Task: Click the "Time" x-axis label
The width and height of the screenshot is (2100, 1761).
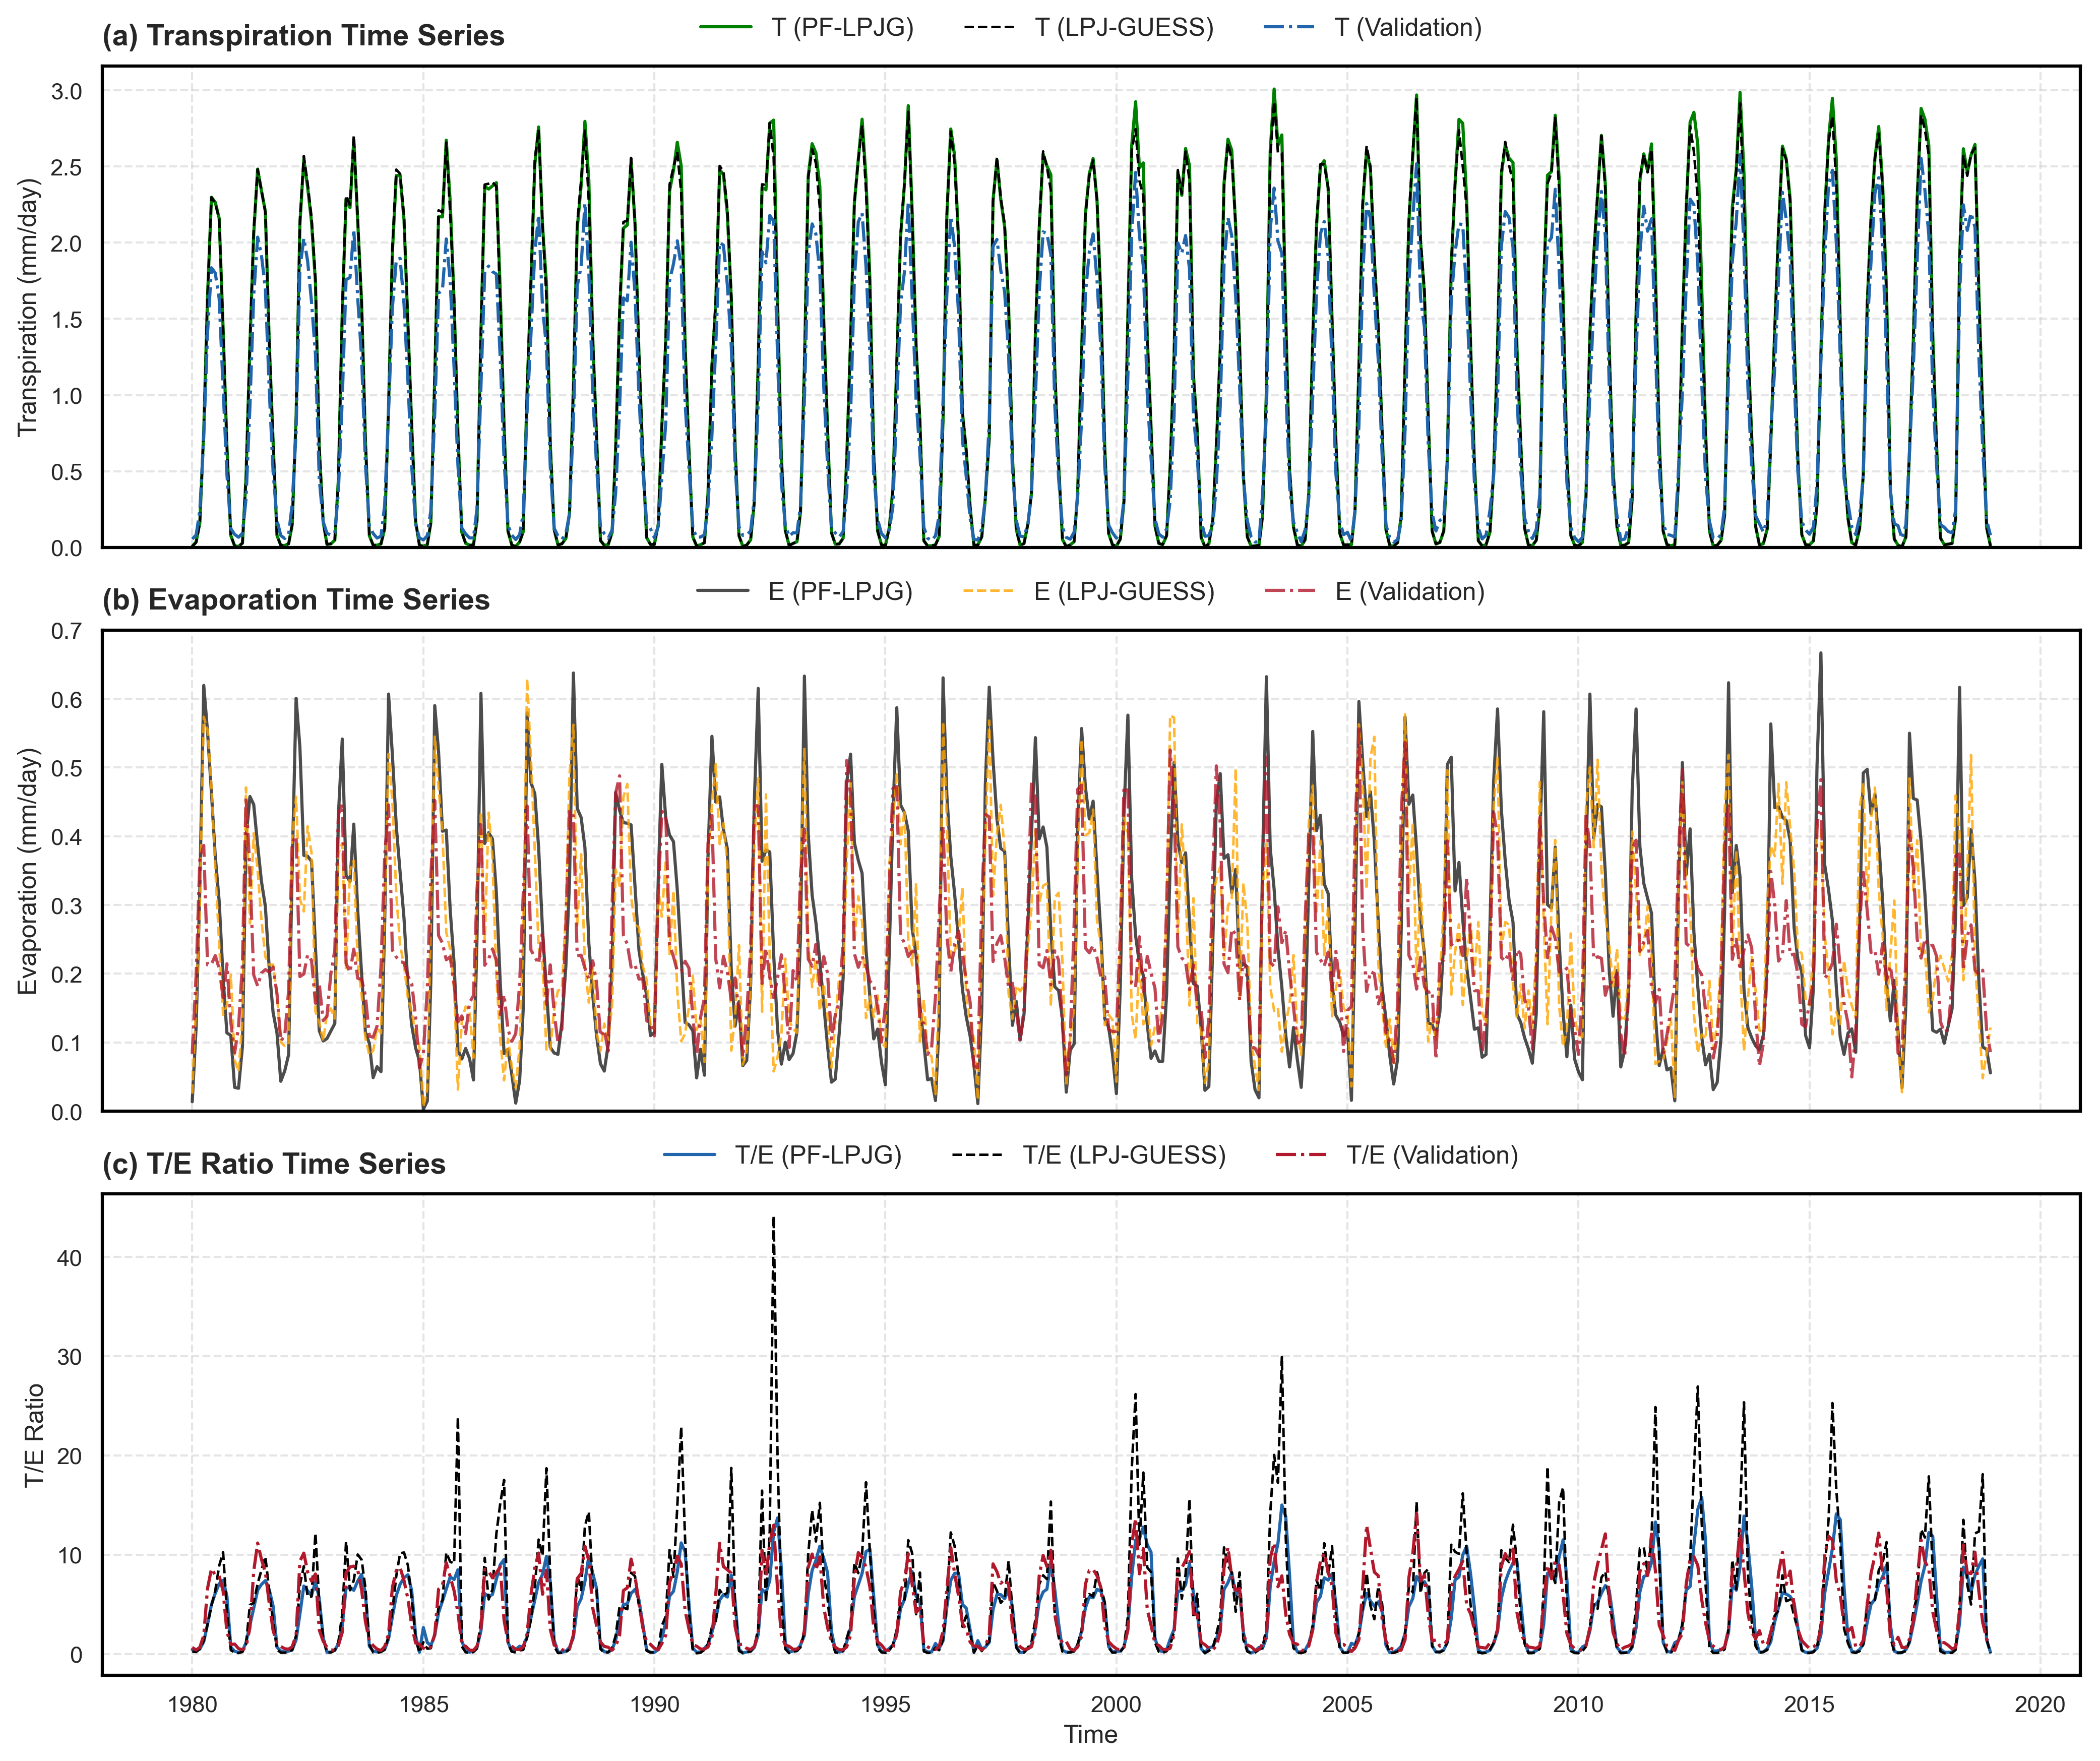Action: [x=1090, y=1734]
